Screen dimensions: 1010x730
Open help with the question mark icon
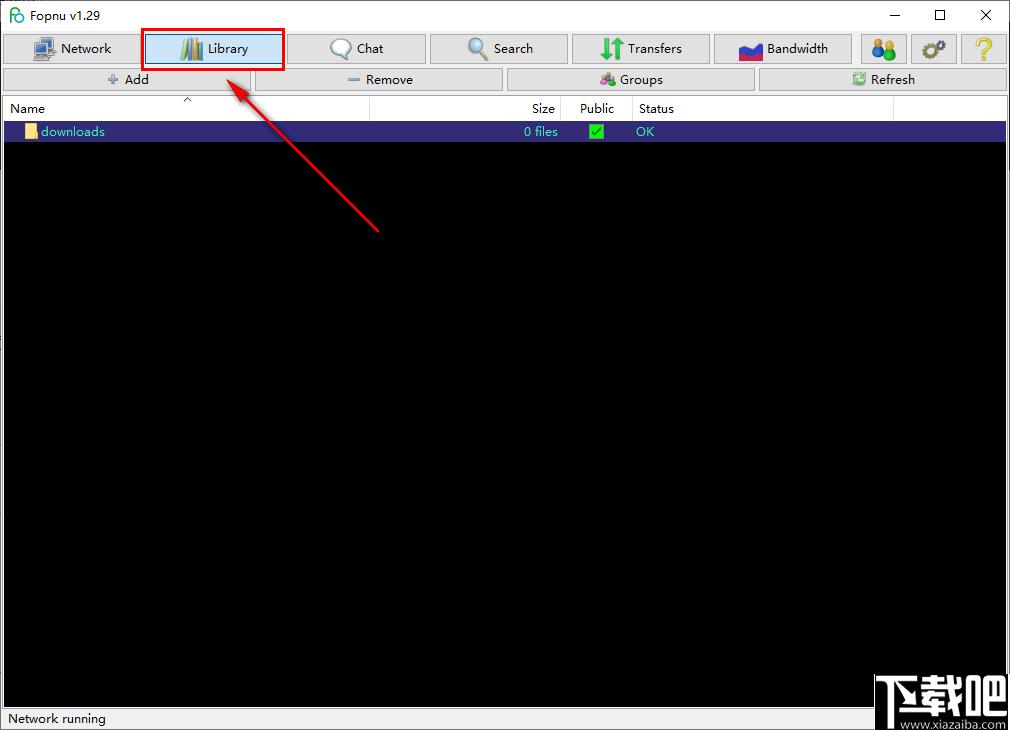984,49
